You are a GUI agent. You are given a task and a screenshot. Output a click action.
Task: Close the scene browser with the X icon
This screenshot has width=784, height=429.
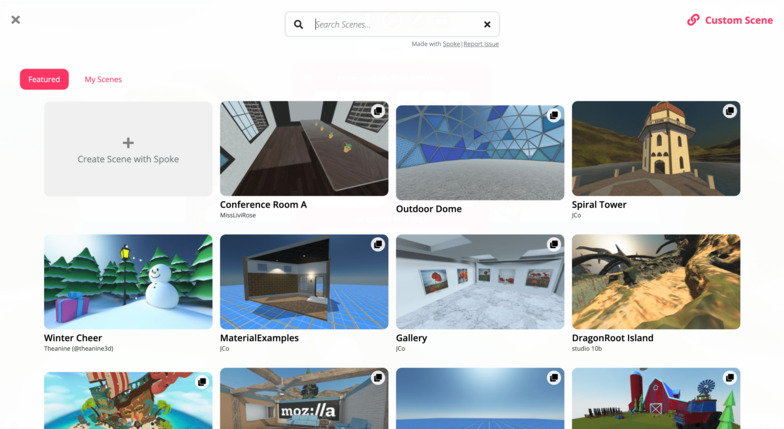16,20
